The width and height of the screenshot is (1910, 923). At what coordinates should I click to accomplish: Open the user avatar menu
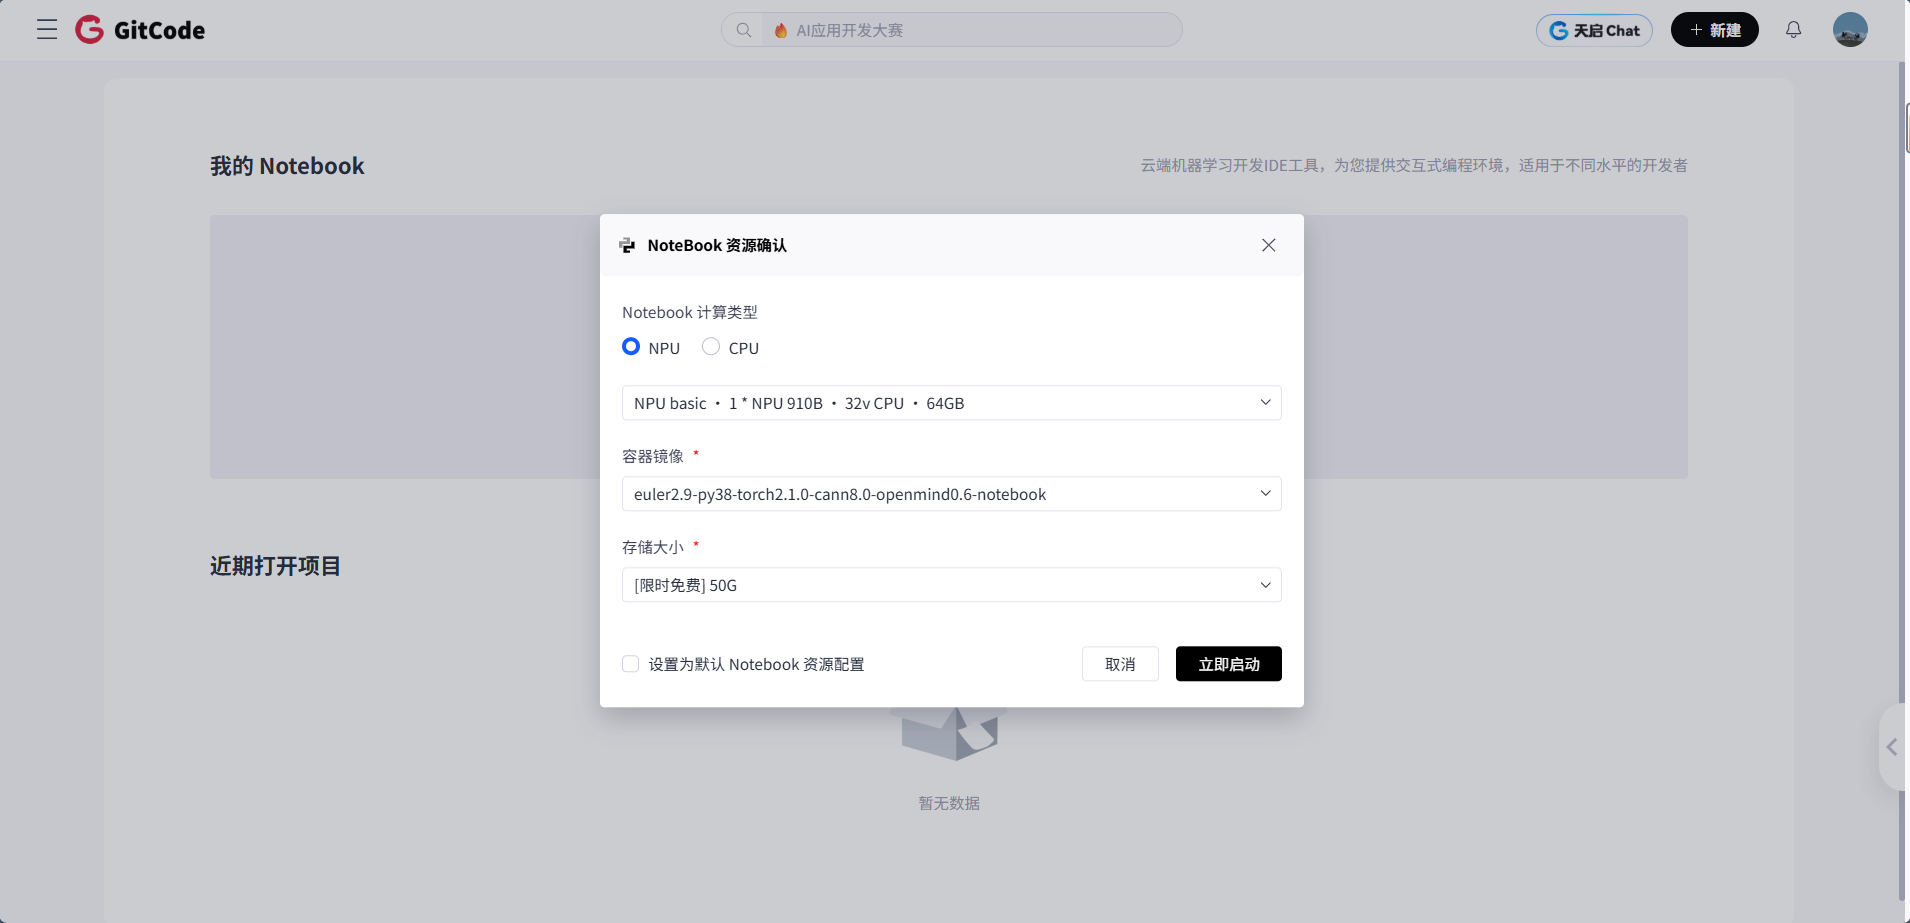pos(1849,30)
